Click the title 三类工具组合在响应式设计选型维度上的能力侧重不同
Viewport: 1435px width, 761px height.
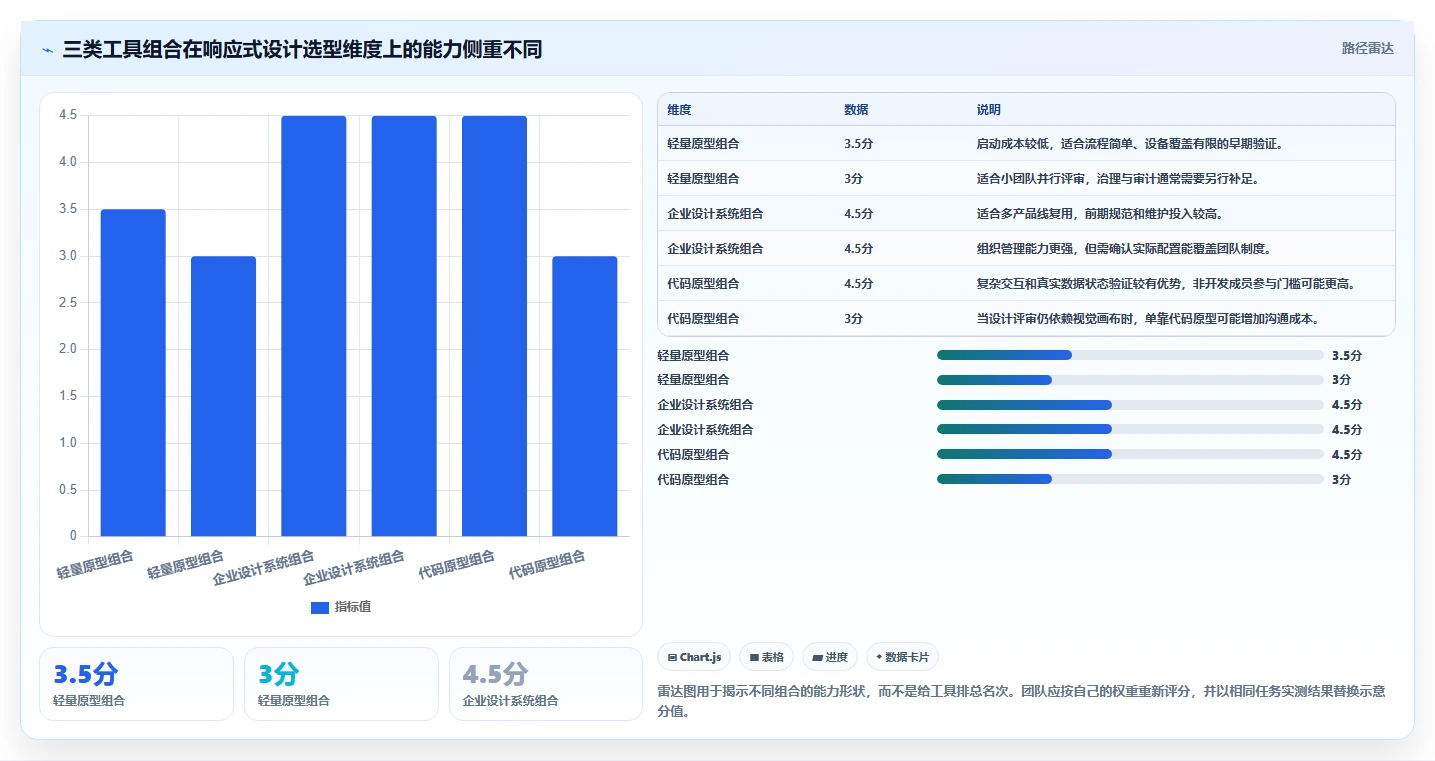[x=302, y=50]
